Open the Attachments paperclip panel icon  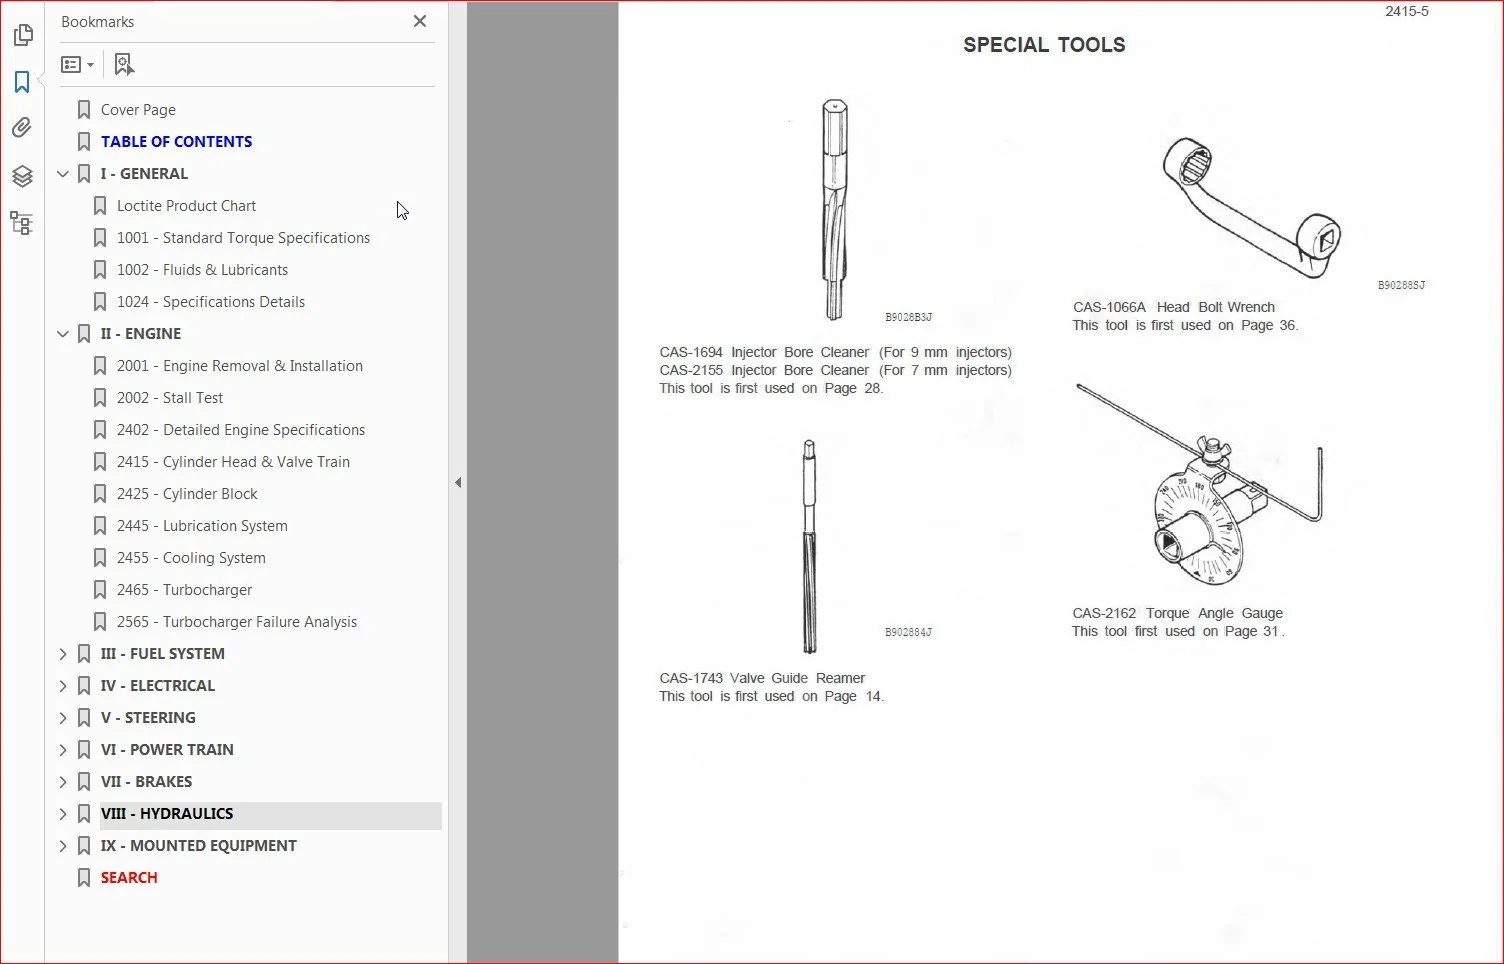click(x=22, y=128)
